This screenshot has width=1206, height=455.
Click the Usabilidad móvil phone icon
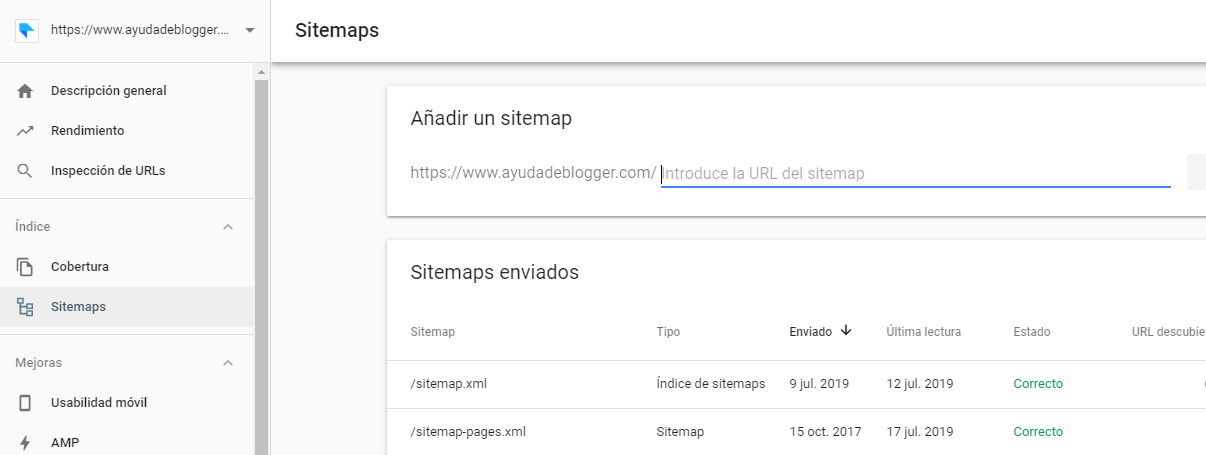pyautogui.click(x=26, y=403)
